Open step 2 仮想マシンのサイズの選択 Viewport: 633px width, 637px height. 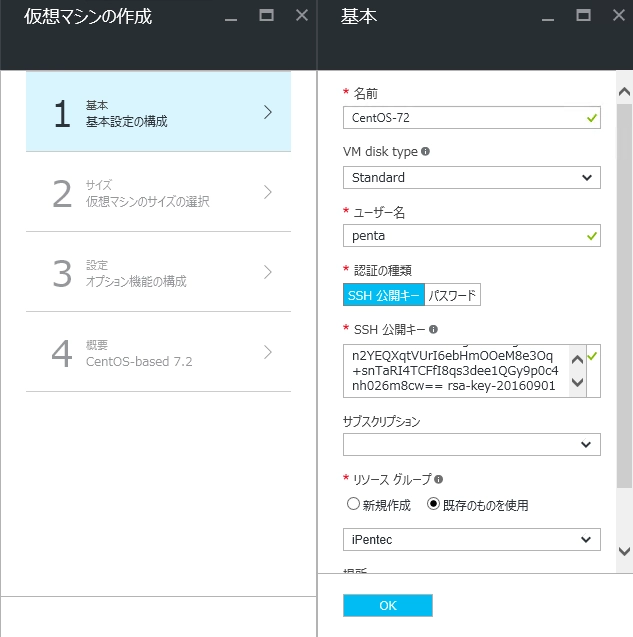pyautogui.click(x=158, y=192)
